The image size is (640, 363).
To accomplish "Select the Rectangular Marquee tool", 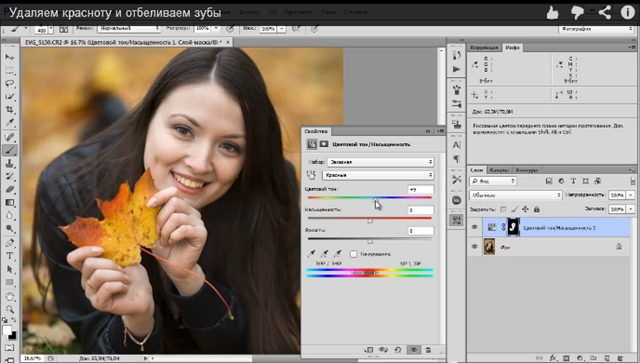I will point(10,70).
